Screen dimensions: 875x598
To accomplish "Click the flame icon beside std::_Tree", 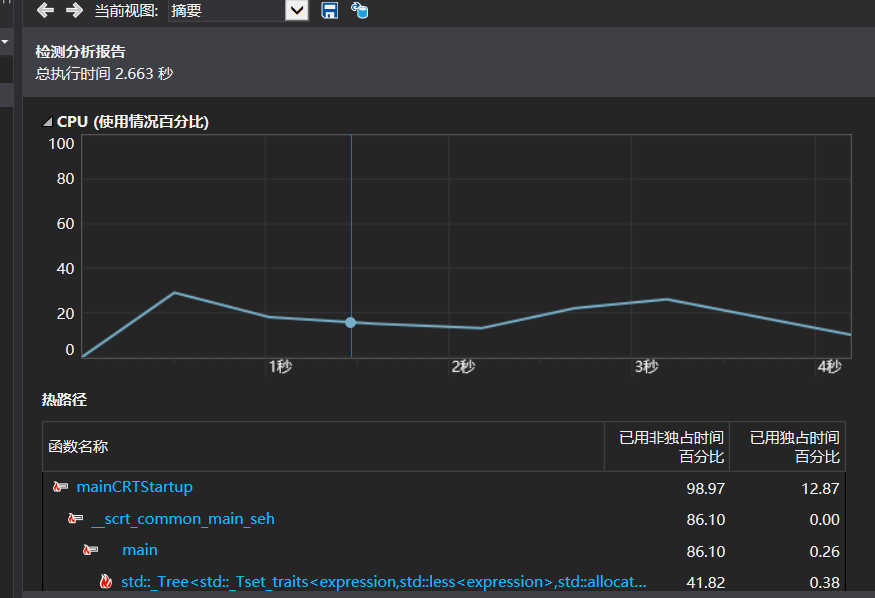I will [105, 582].
